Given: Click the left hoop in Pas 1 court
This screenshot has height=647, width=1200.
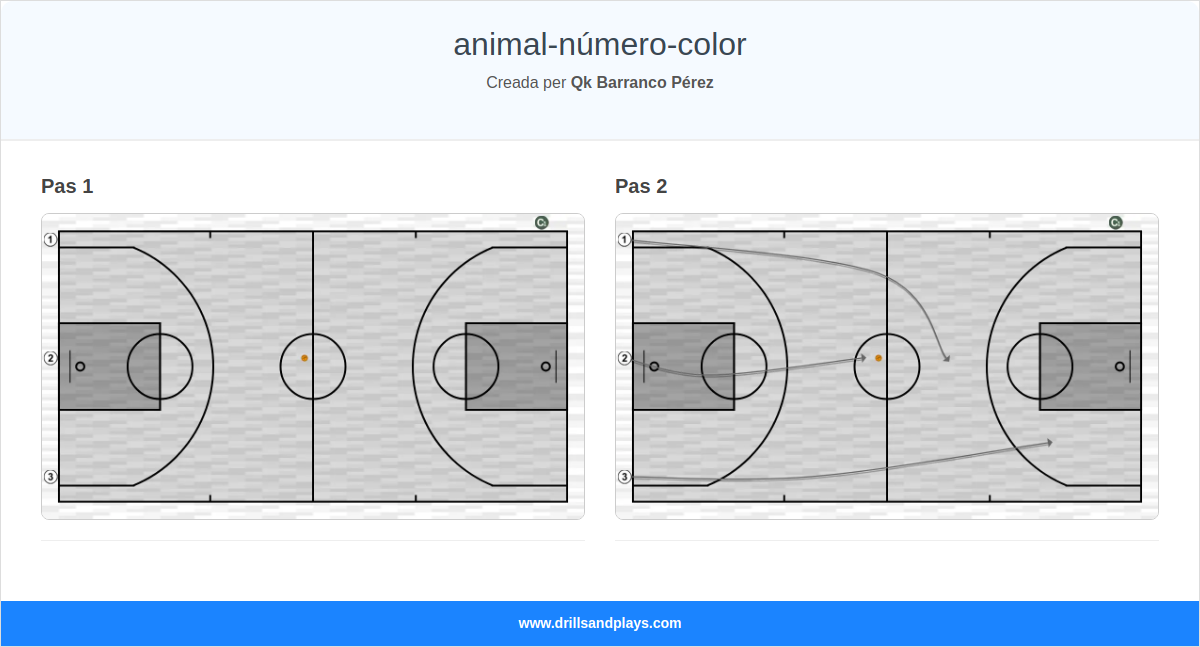Looking at the screenshot, I should (x=80, y=366).
